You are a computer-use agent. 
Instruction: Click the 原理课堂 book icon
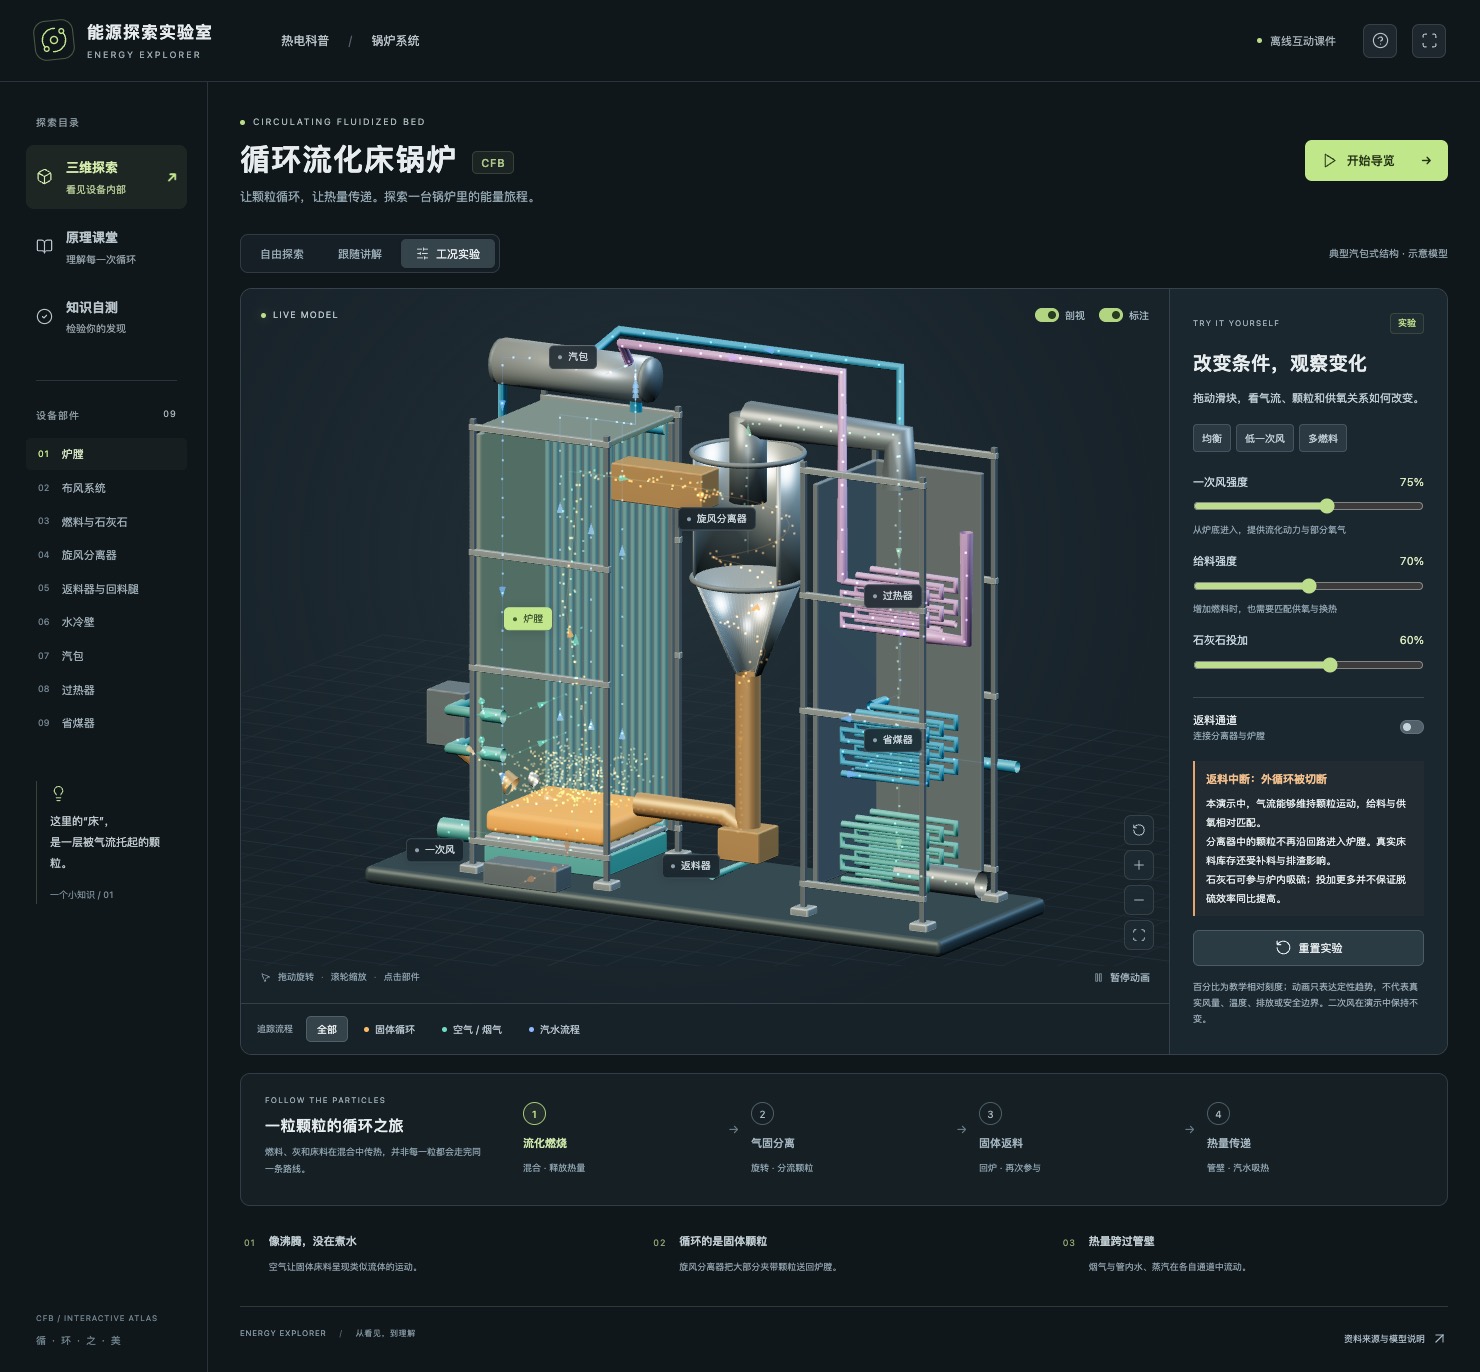click(44, 247)
